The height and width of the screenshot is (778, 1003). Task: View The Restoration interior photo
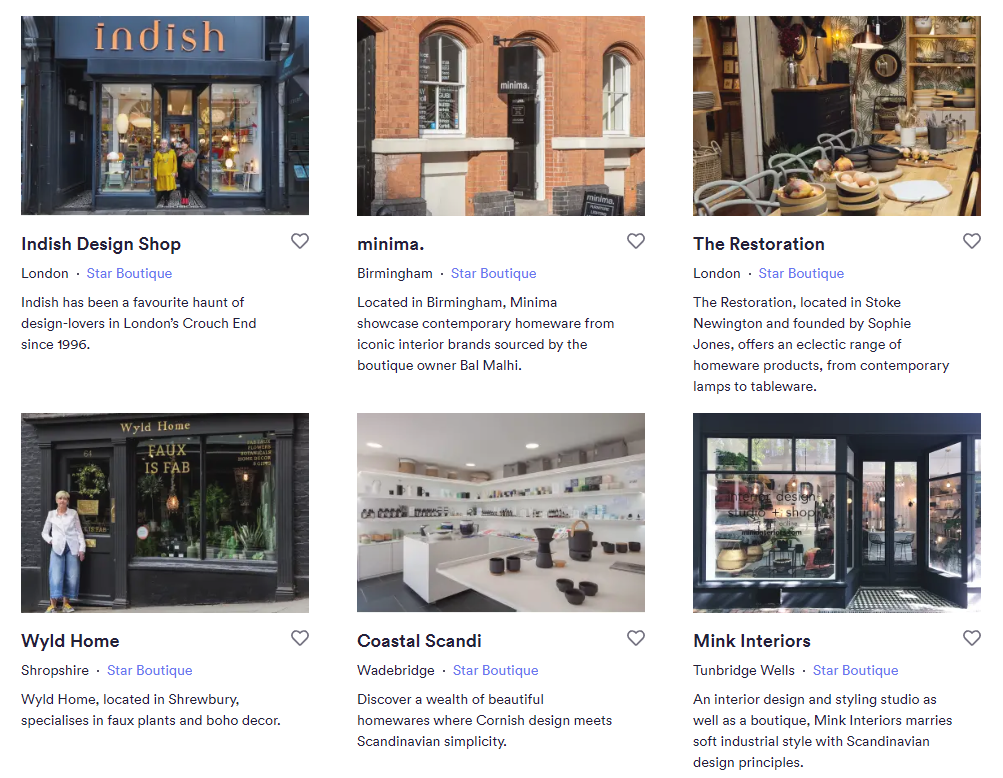(x=837, y=116)
